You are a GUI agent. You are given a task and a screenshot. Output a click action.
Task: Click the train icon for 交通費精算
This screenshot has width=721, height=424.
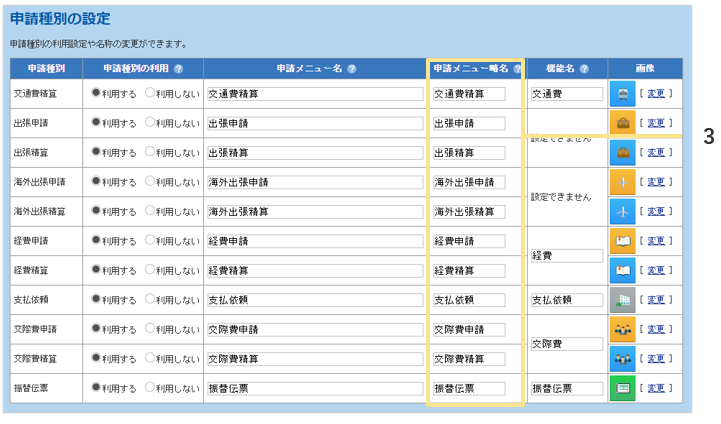(x=623, y=94)
